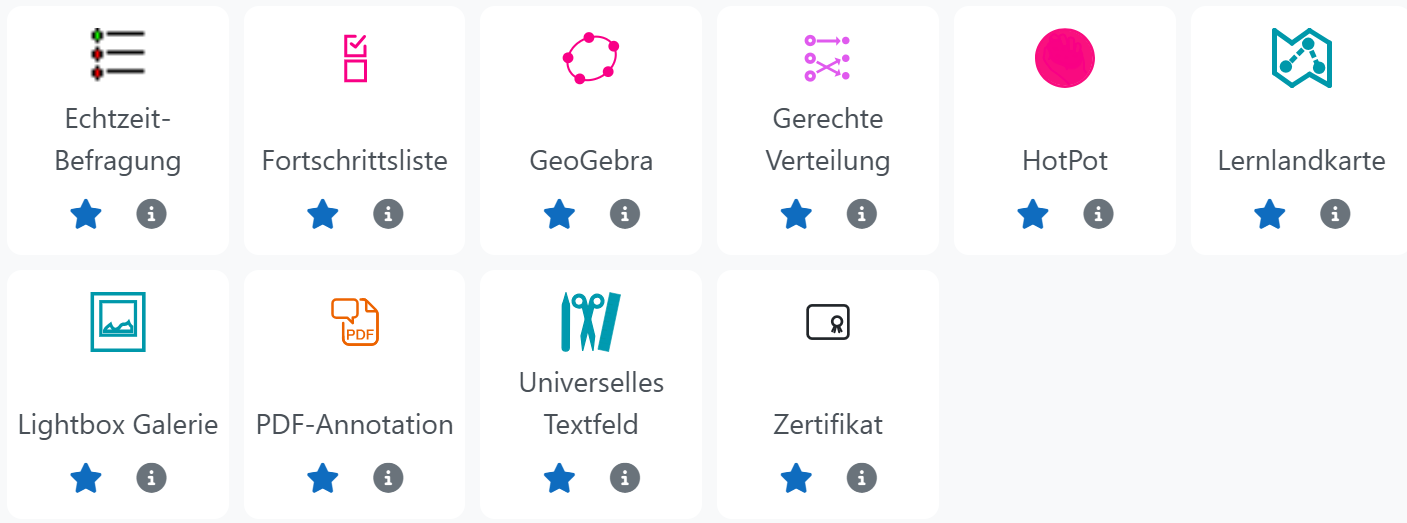
Task: Select the Universelles Textfeld icon
Action: [591, 321]
